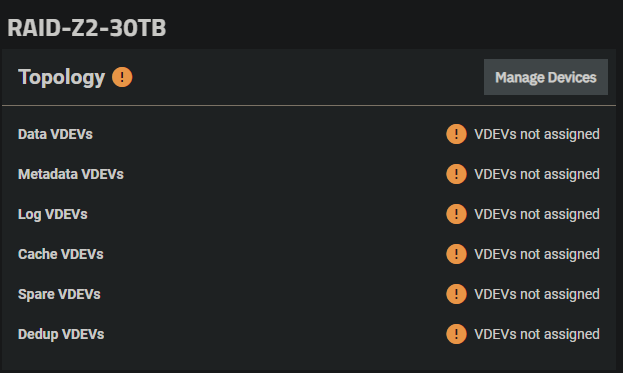Click the Topology heading text
The width and height of the screenshot is (623, 373).
click(62, 77)
